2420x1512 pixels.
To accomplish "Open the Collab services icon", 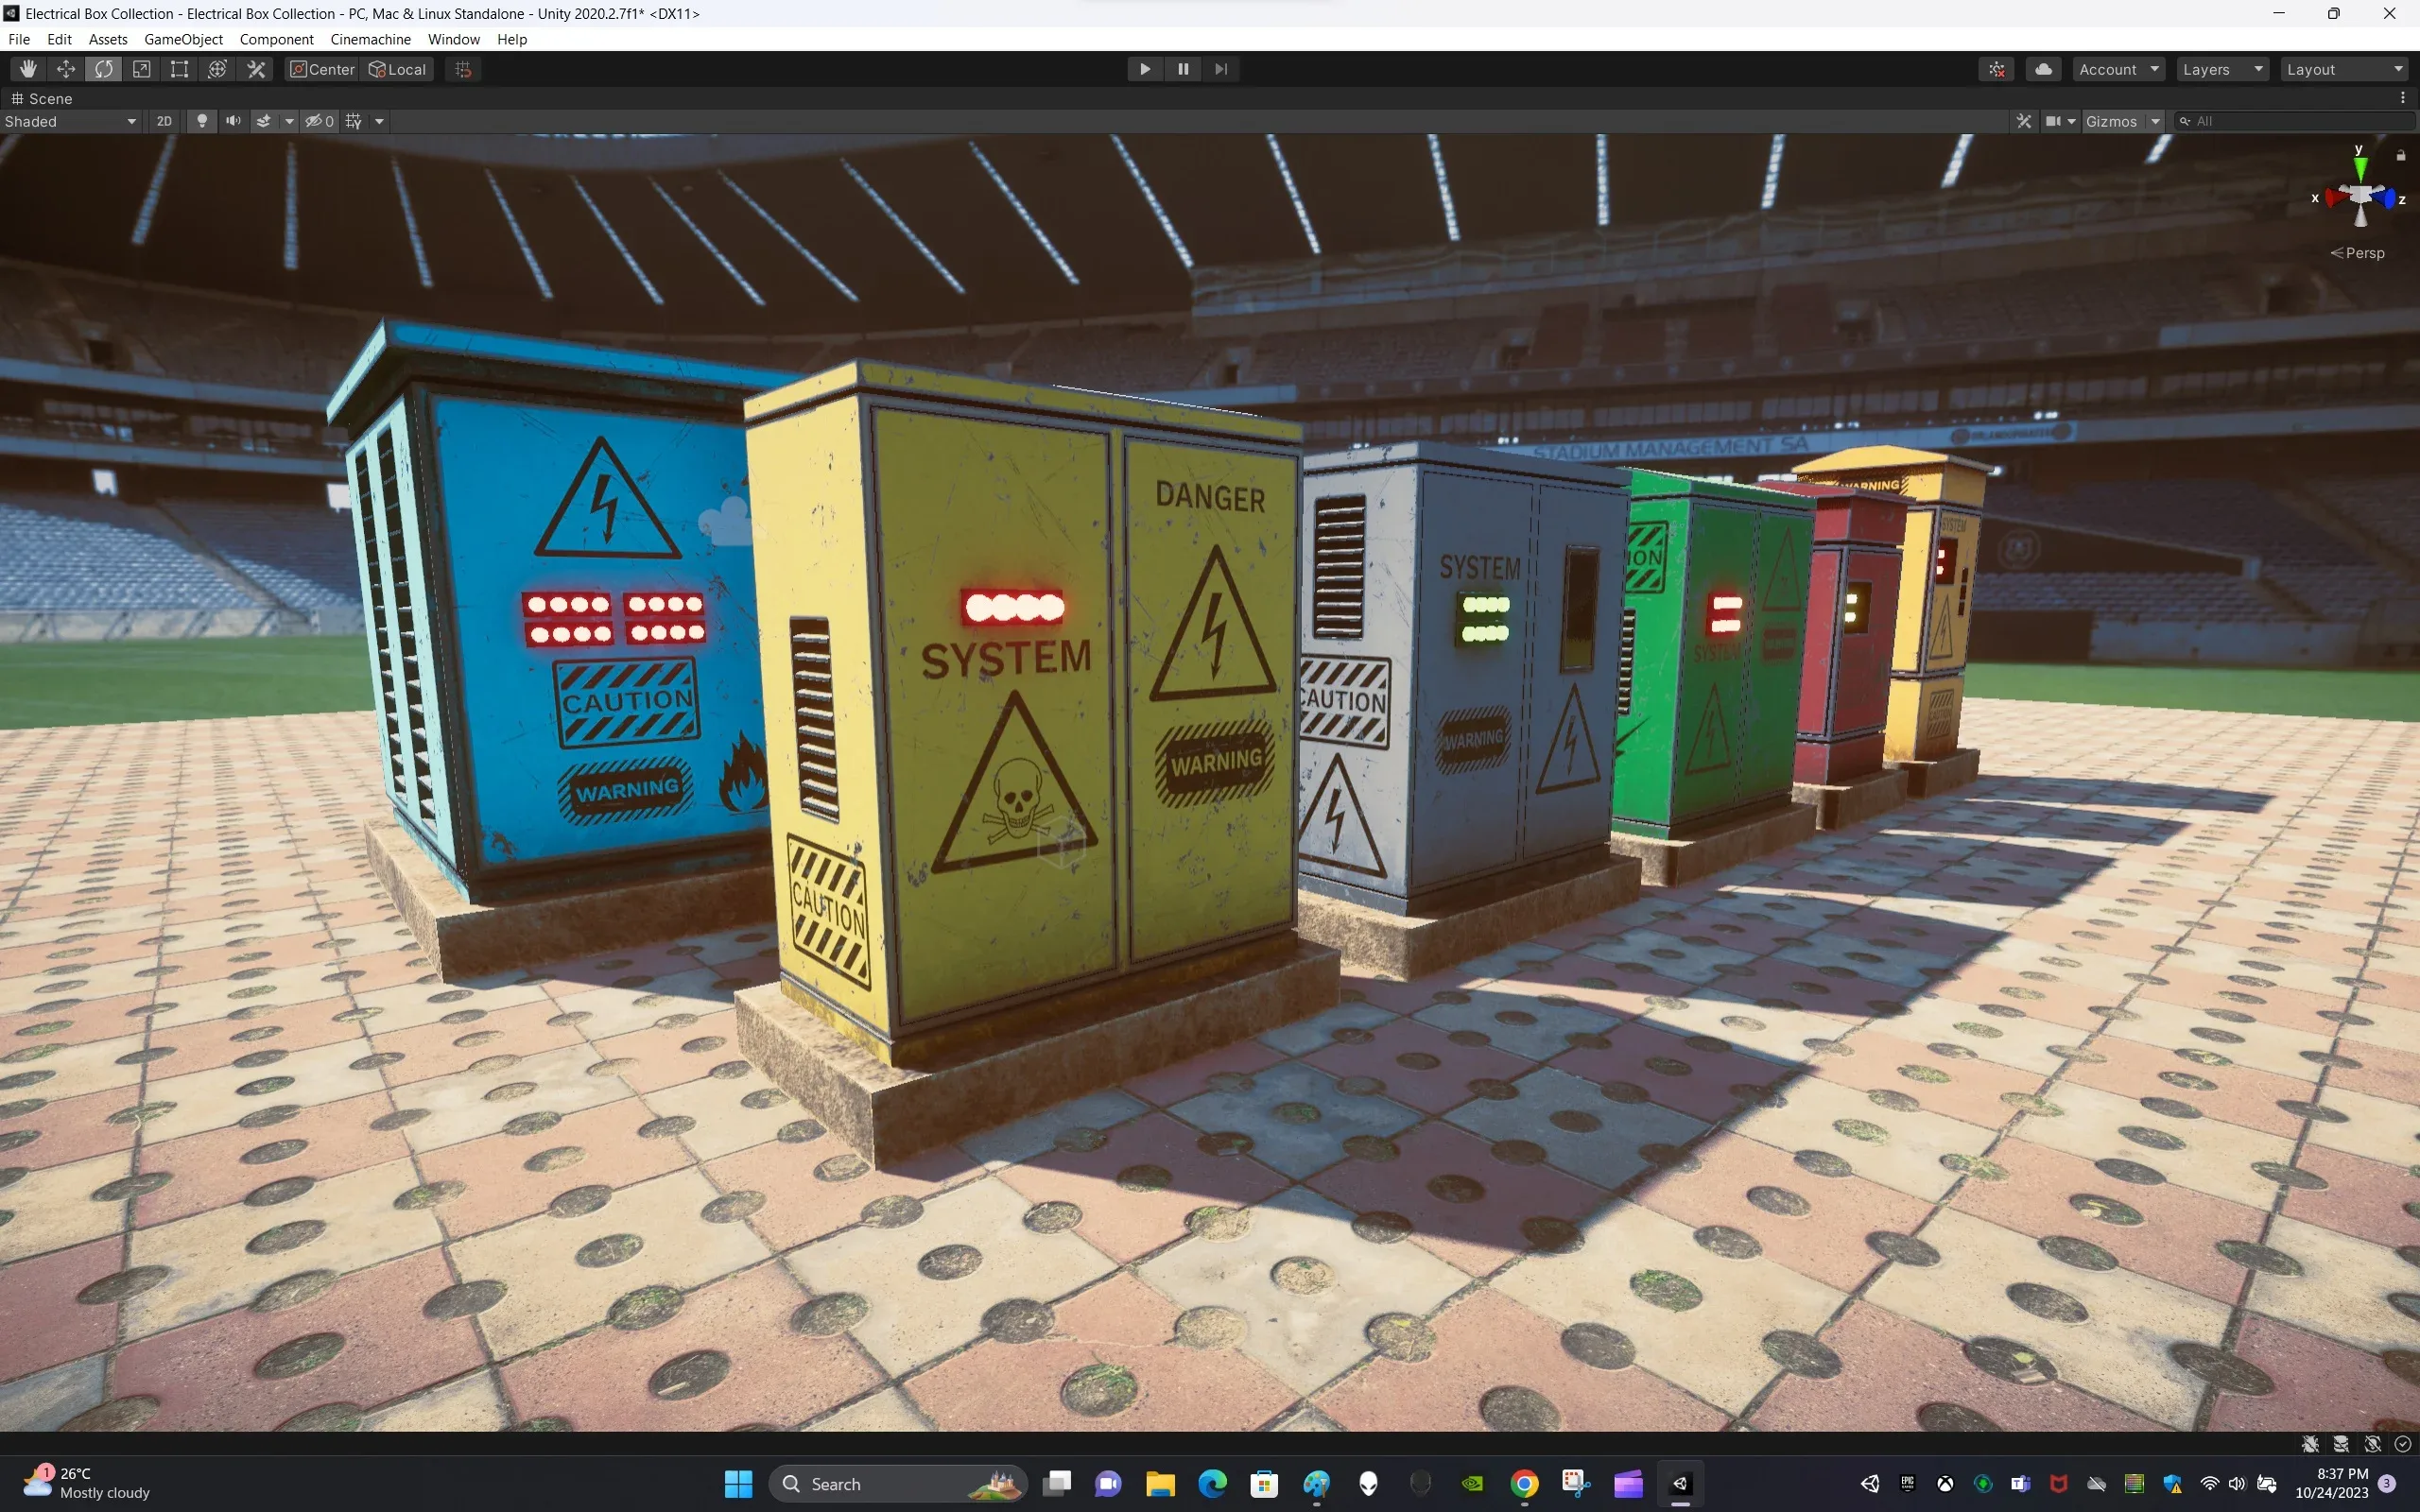I will pos(1997,69).
